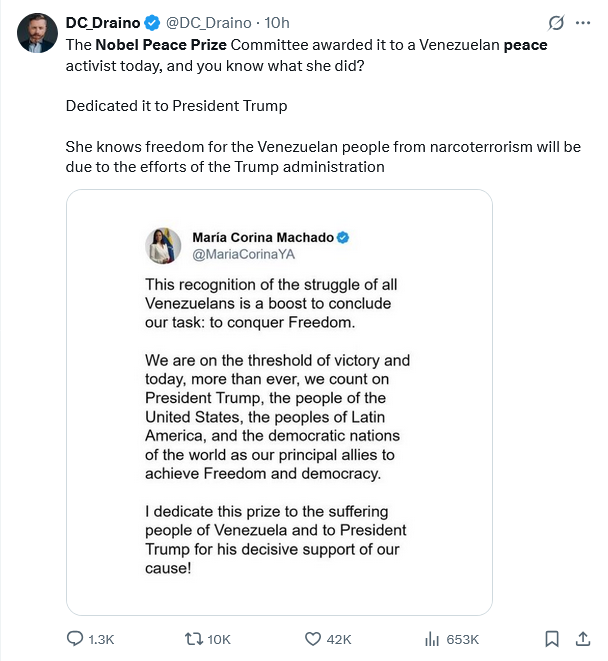
Task: Click the reply speech bubble icon
Action: point(75,639)
